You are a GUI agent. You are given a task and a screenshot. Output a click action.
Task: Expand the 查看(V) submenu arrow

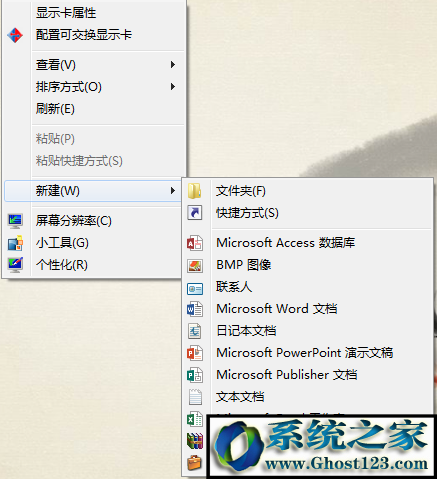tap(173, 64)
